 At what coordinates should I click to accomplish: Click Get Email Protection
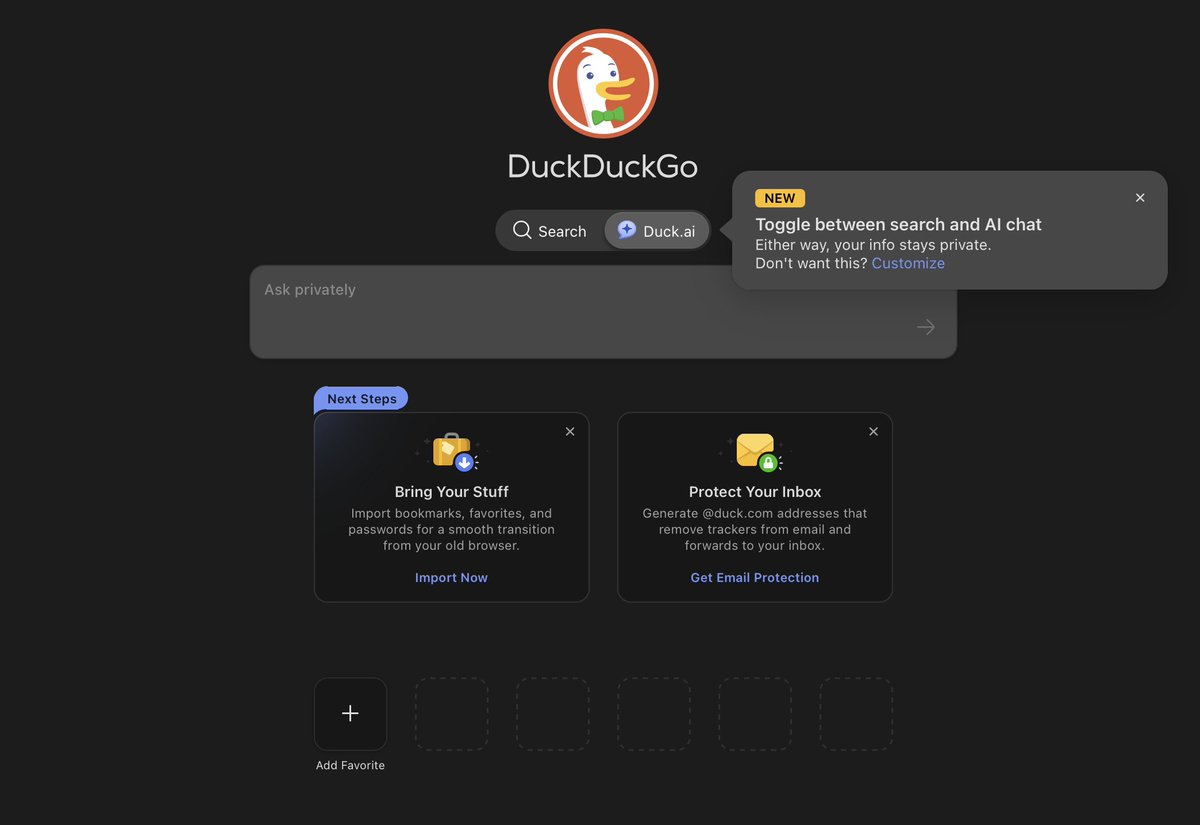tap(754, 577)
